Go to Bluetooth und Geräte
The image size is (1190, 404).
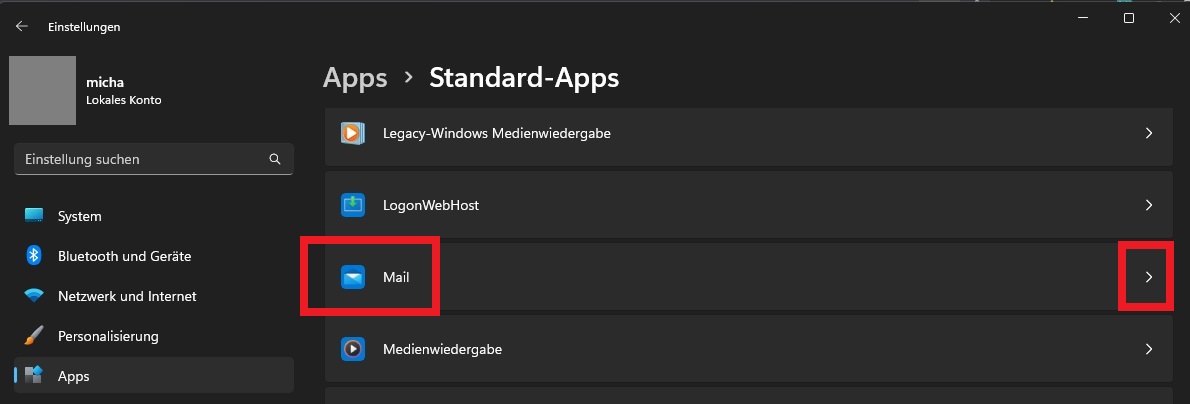pos(124,256)
